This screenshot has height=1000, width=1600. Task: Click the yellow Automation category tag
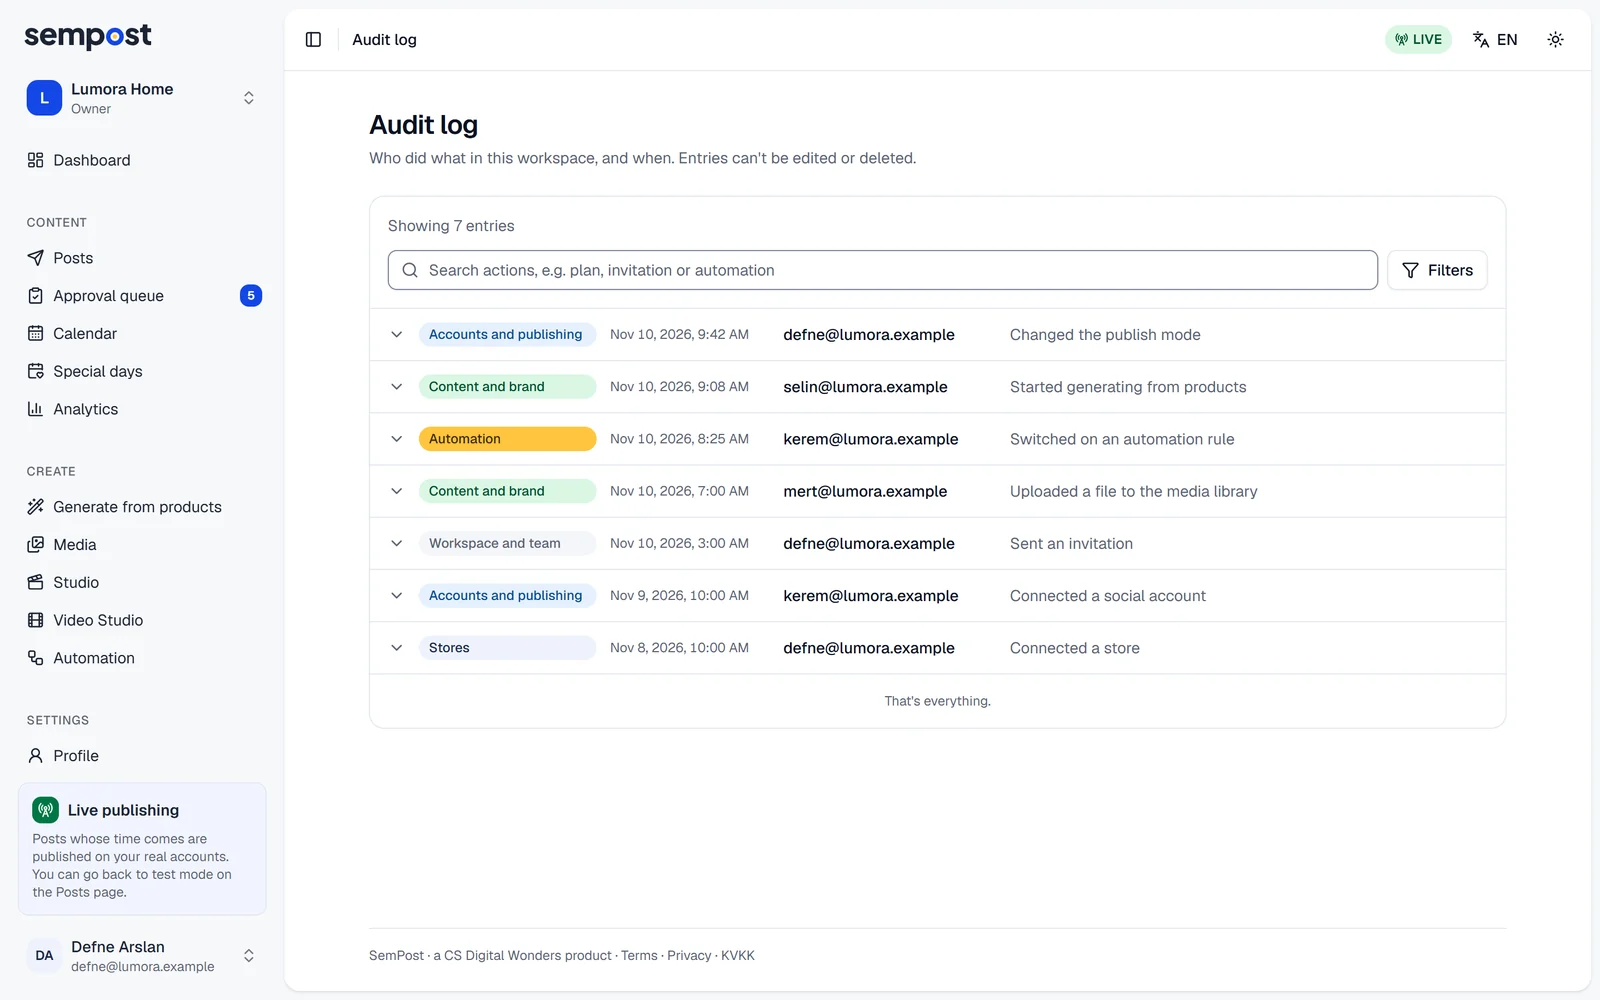[x=508, y=439]
